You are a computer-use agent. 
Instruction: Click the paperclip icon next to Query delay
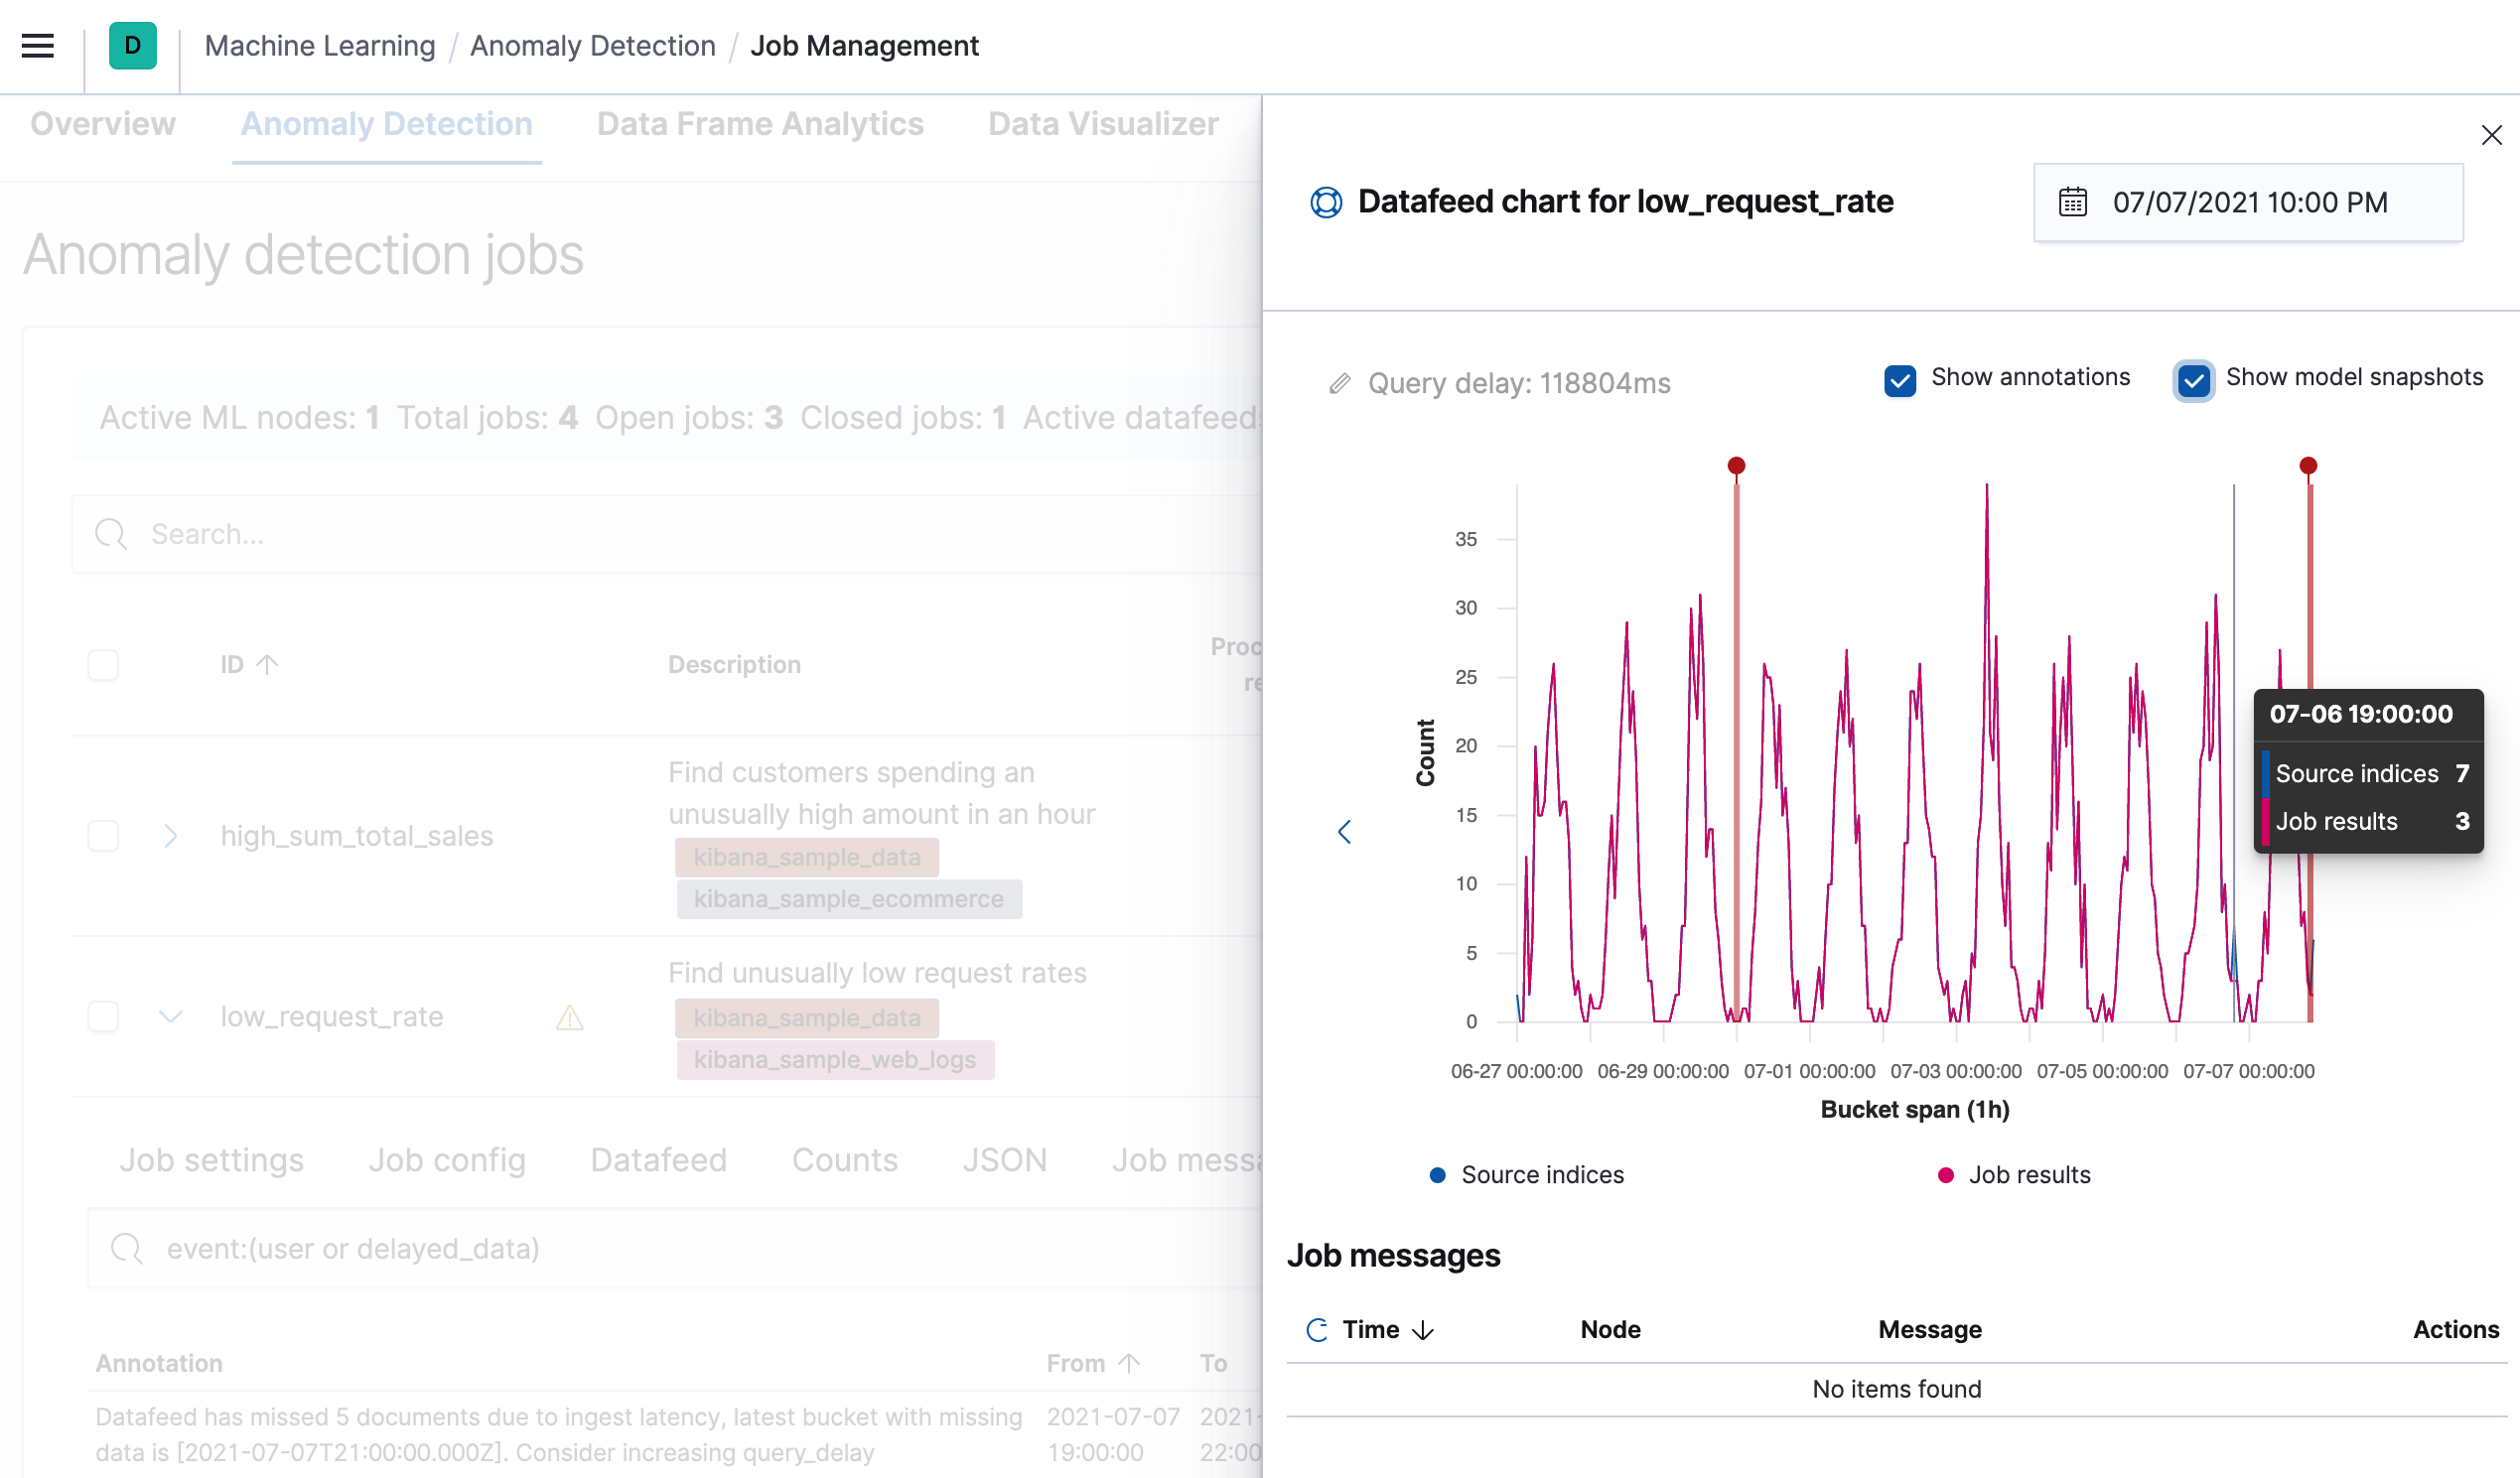point(1340,382)
